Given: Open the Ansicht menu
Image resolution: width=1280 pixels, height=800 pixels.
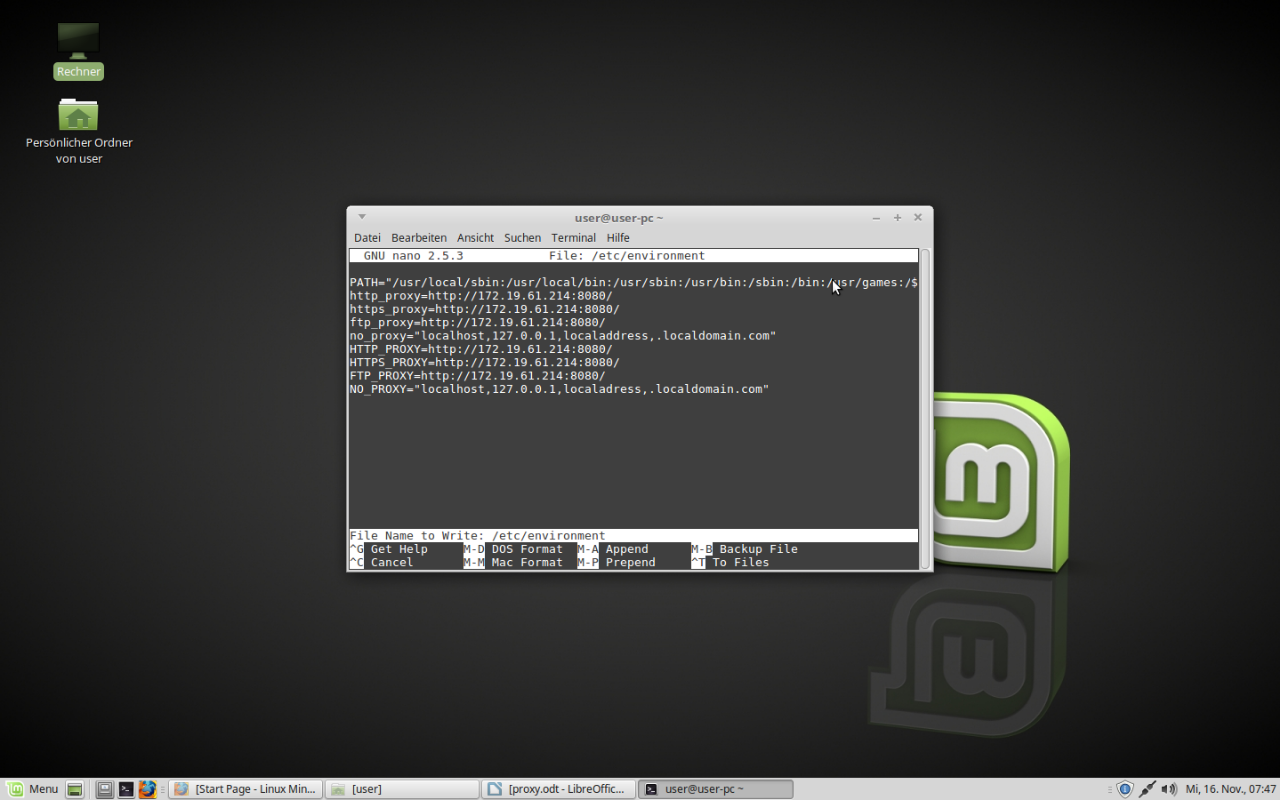Looking at the screenshot, I should (475, 238).
